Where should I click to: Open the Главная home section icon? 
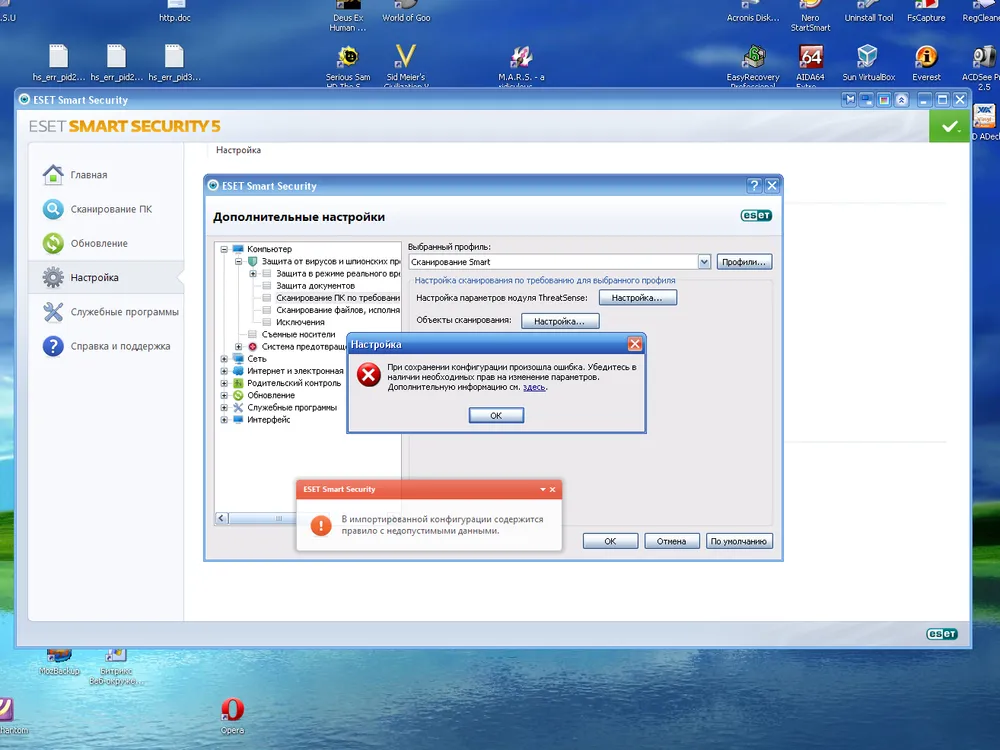pyautogui.click(x=53, y=175)
